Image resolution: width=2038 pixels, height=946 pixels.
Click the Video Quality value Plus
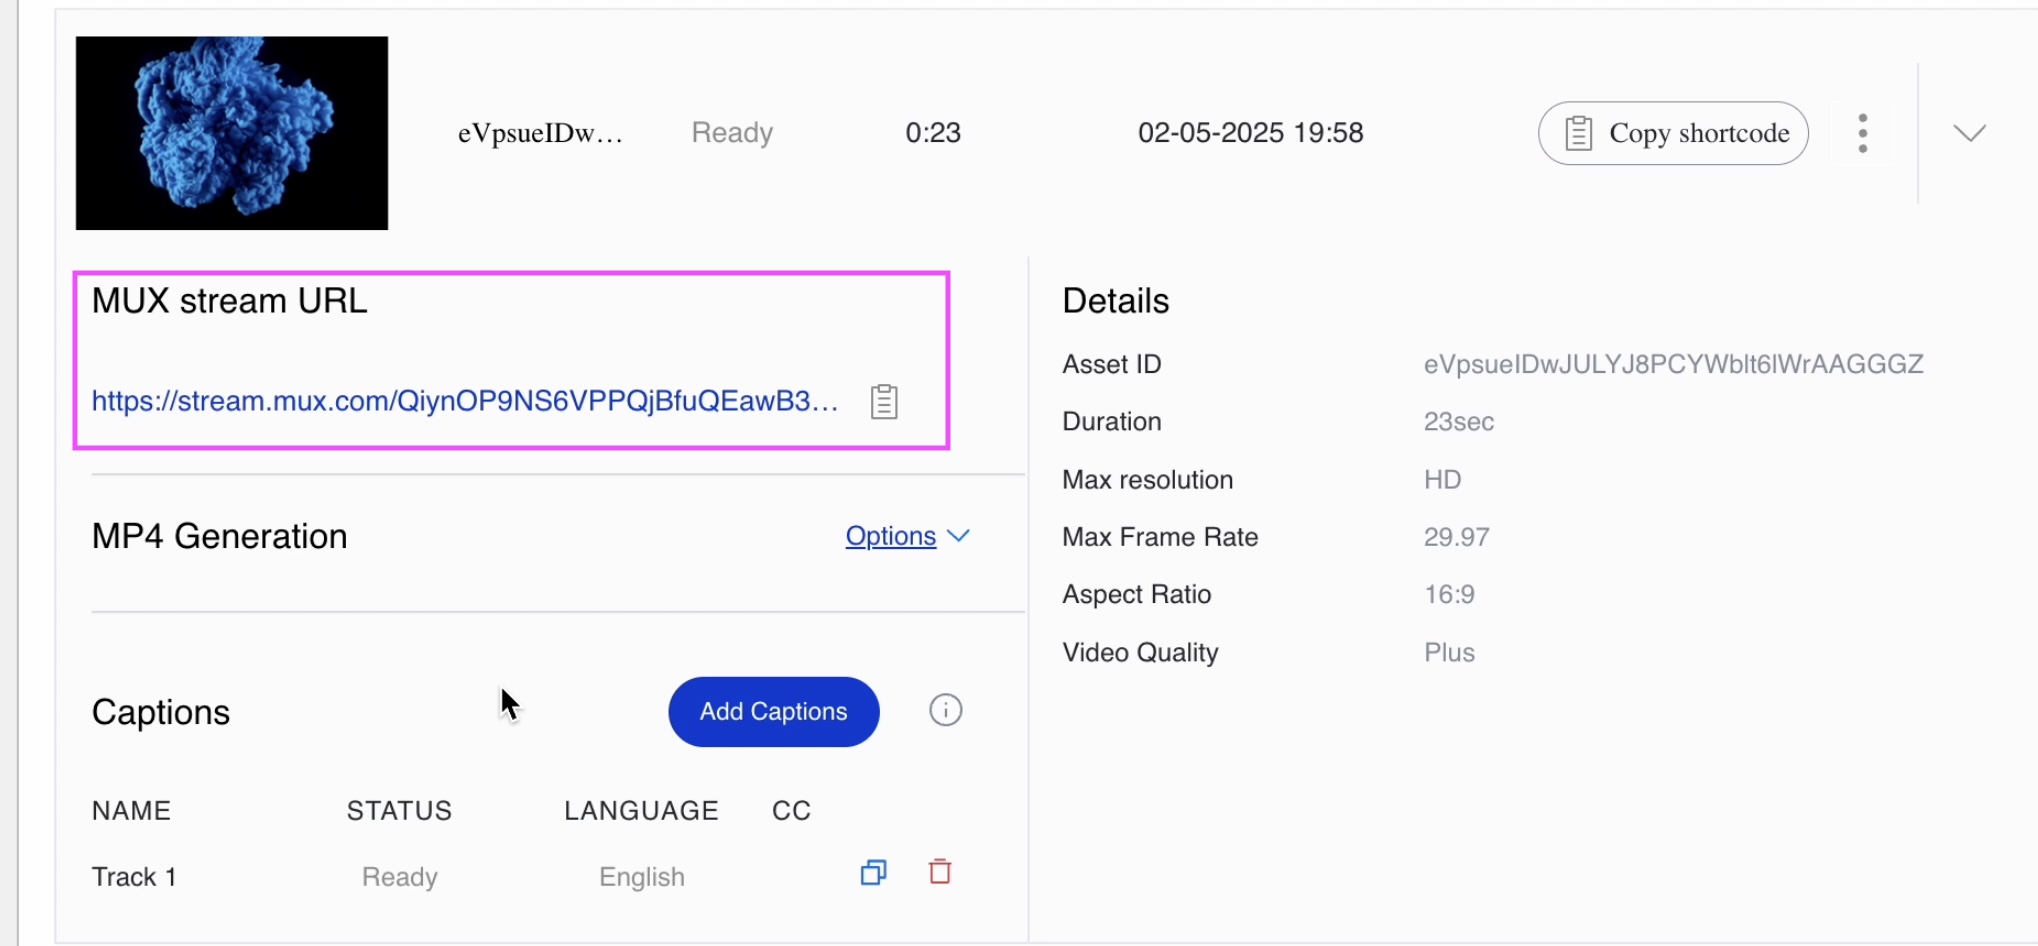(1449, 653)
